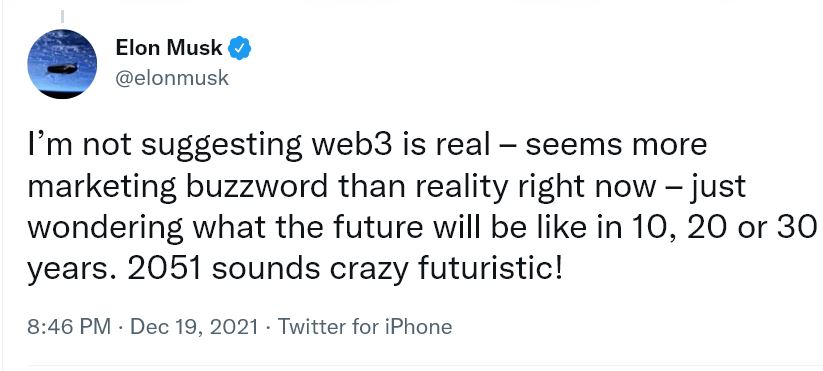823x371 pixels.
Task: Open Elon Musk's round profile avatar
Action: pyautogui.click(x=62, y=64)
